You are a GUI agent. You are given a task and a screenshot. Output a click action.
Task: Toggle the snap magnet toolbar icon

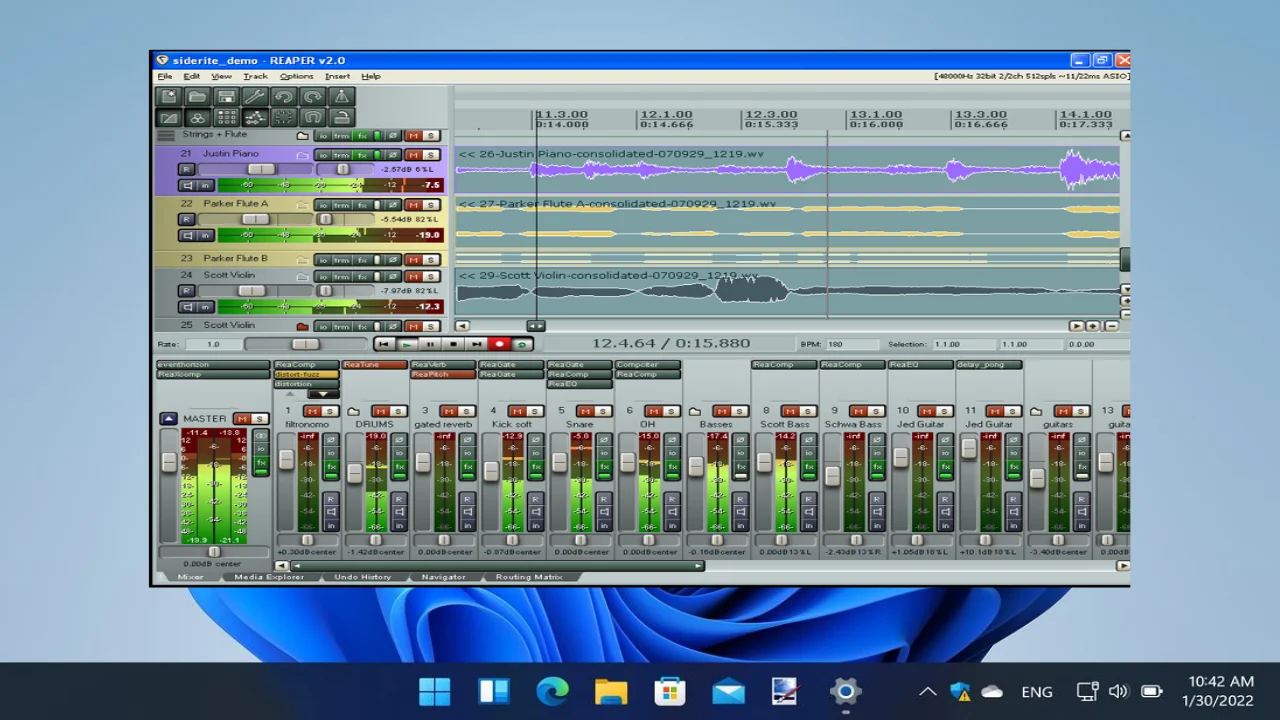point(313,118)
